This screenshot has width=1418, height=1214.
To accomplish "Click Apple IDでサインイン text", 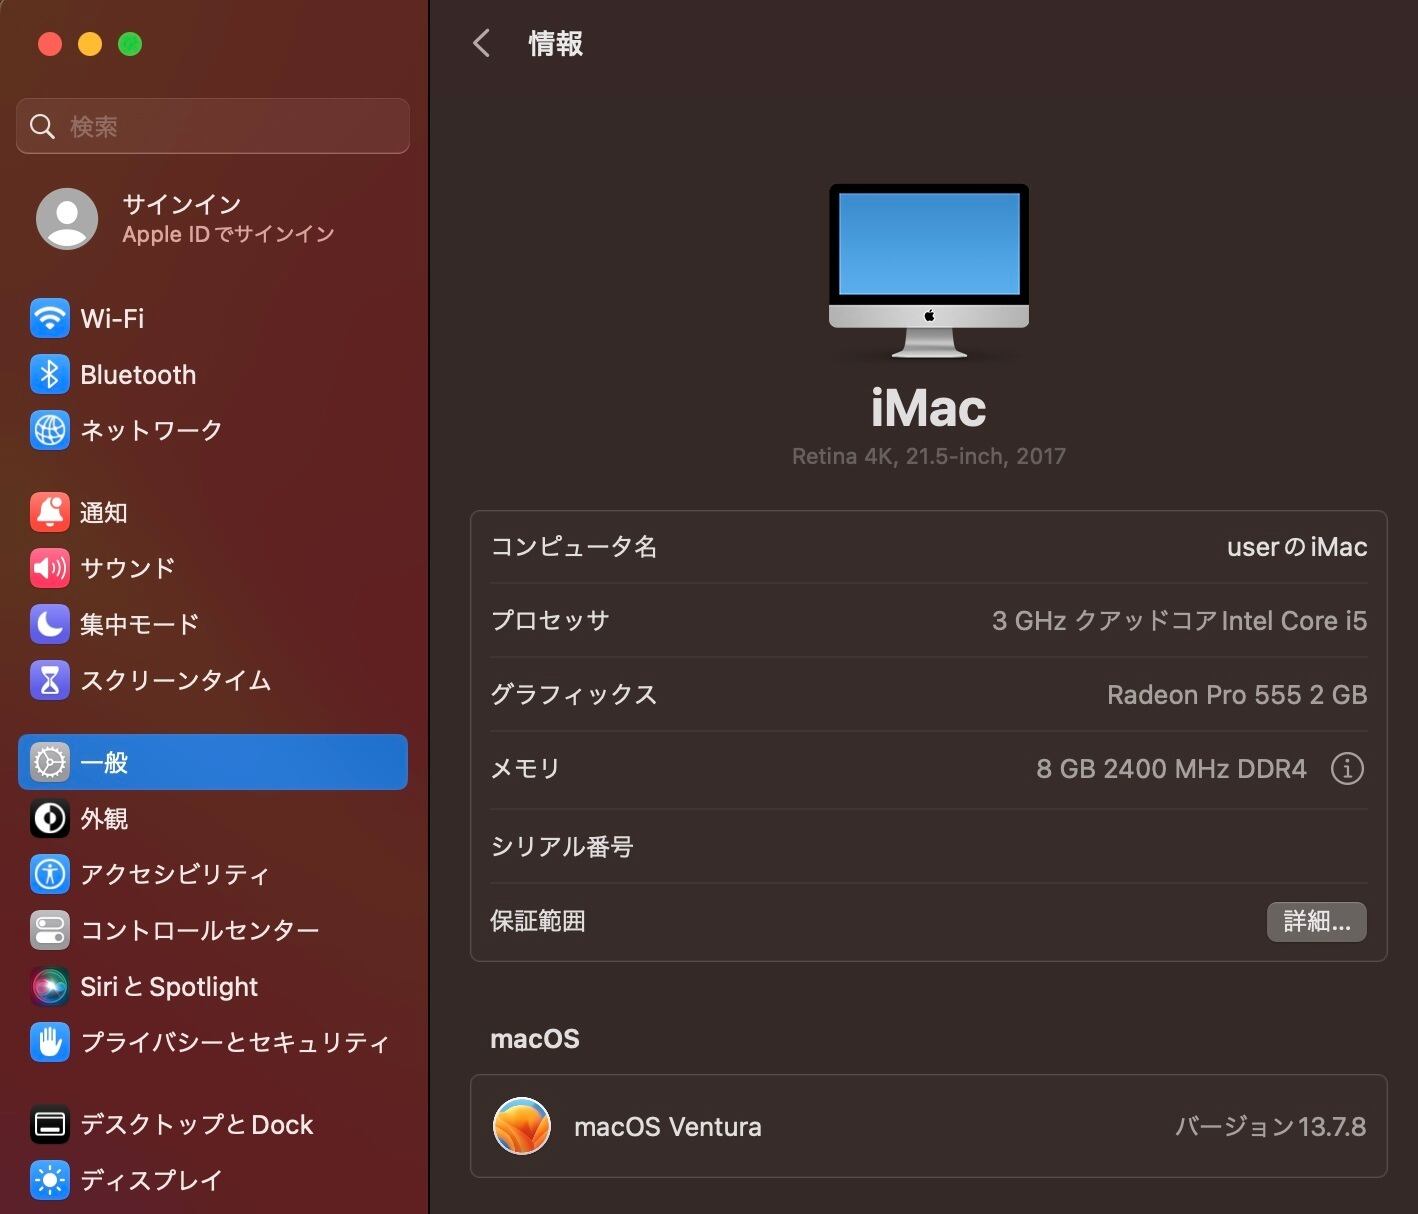I will (x=228, y=234).
